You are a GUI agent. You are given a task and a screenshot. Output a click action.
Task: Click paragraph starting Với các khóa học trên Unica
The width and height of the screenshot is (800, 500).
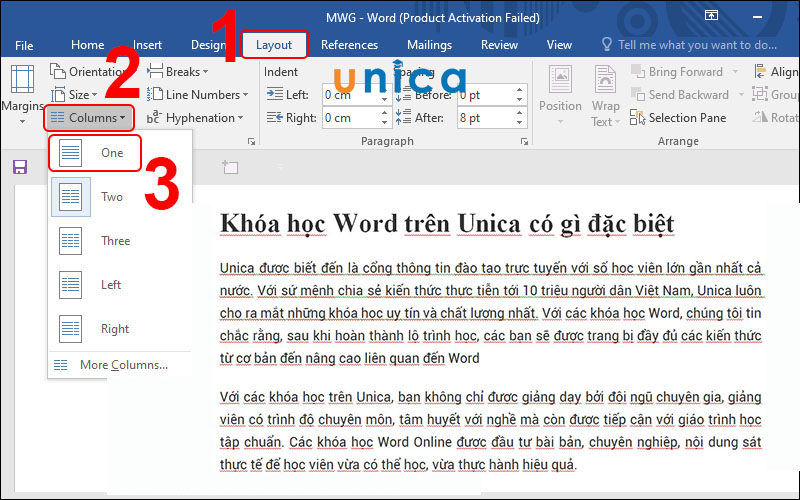[491, 431]
